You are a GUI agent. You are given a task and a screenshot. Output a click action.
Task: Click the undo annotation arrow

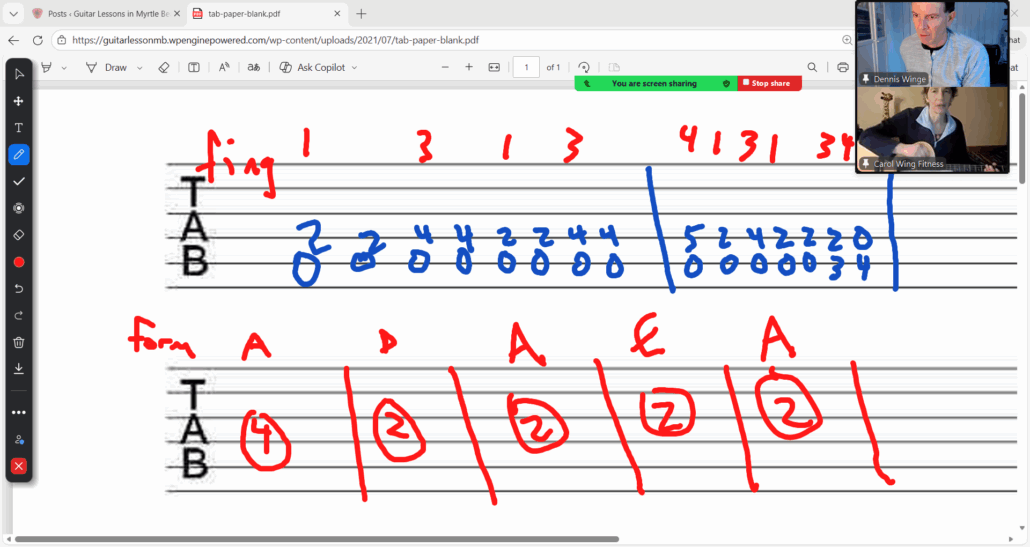[18, 289]
